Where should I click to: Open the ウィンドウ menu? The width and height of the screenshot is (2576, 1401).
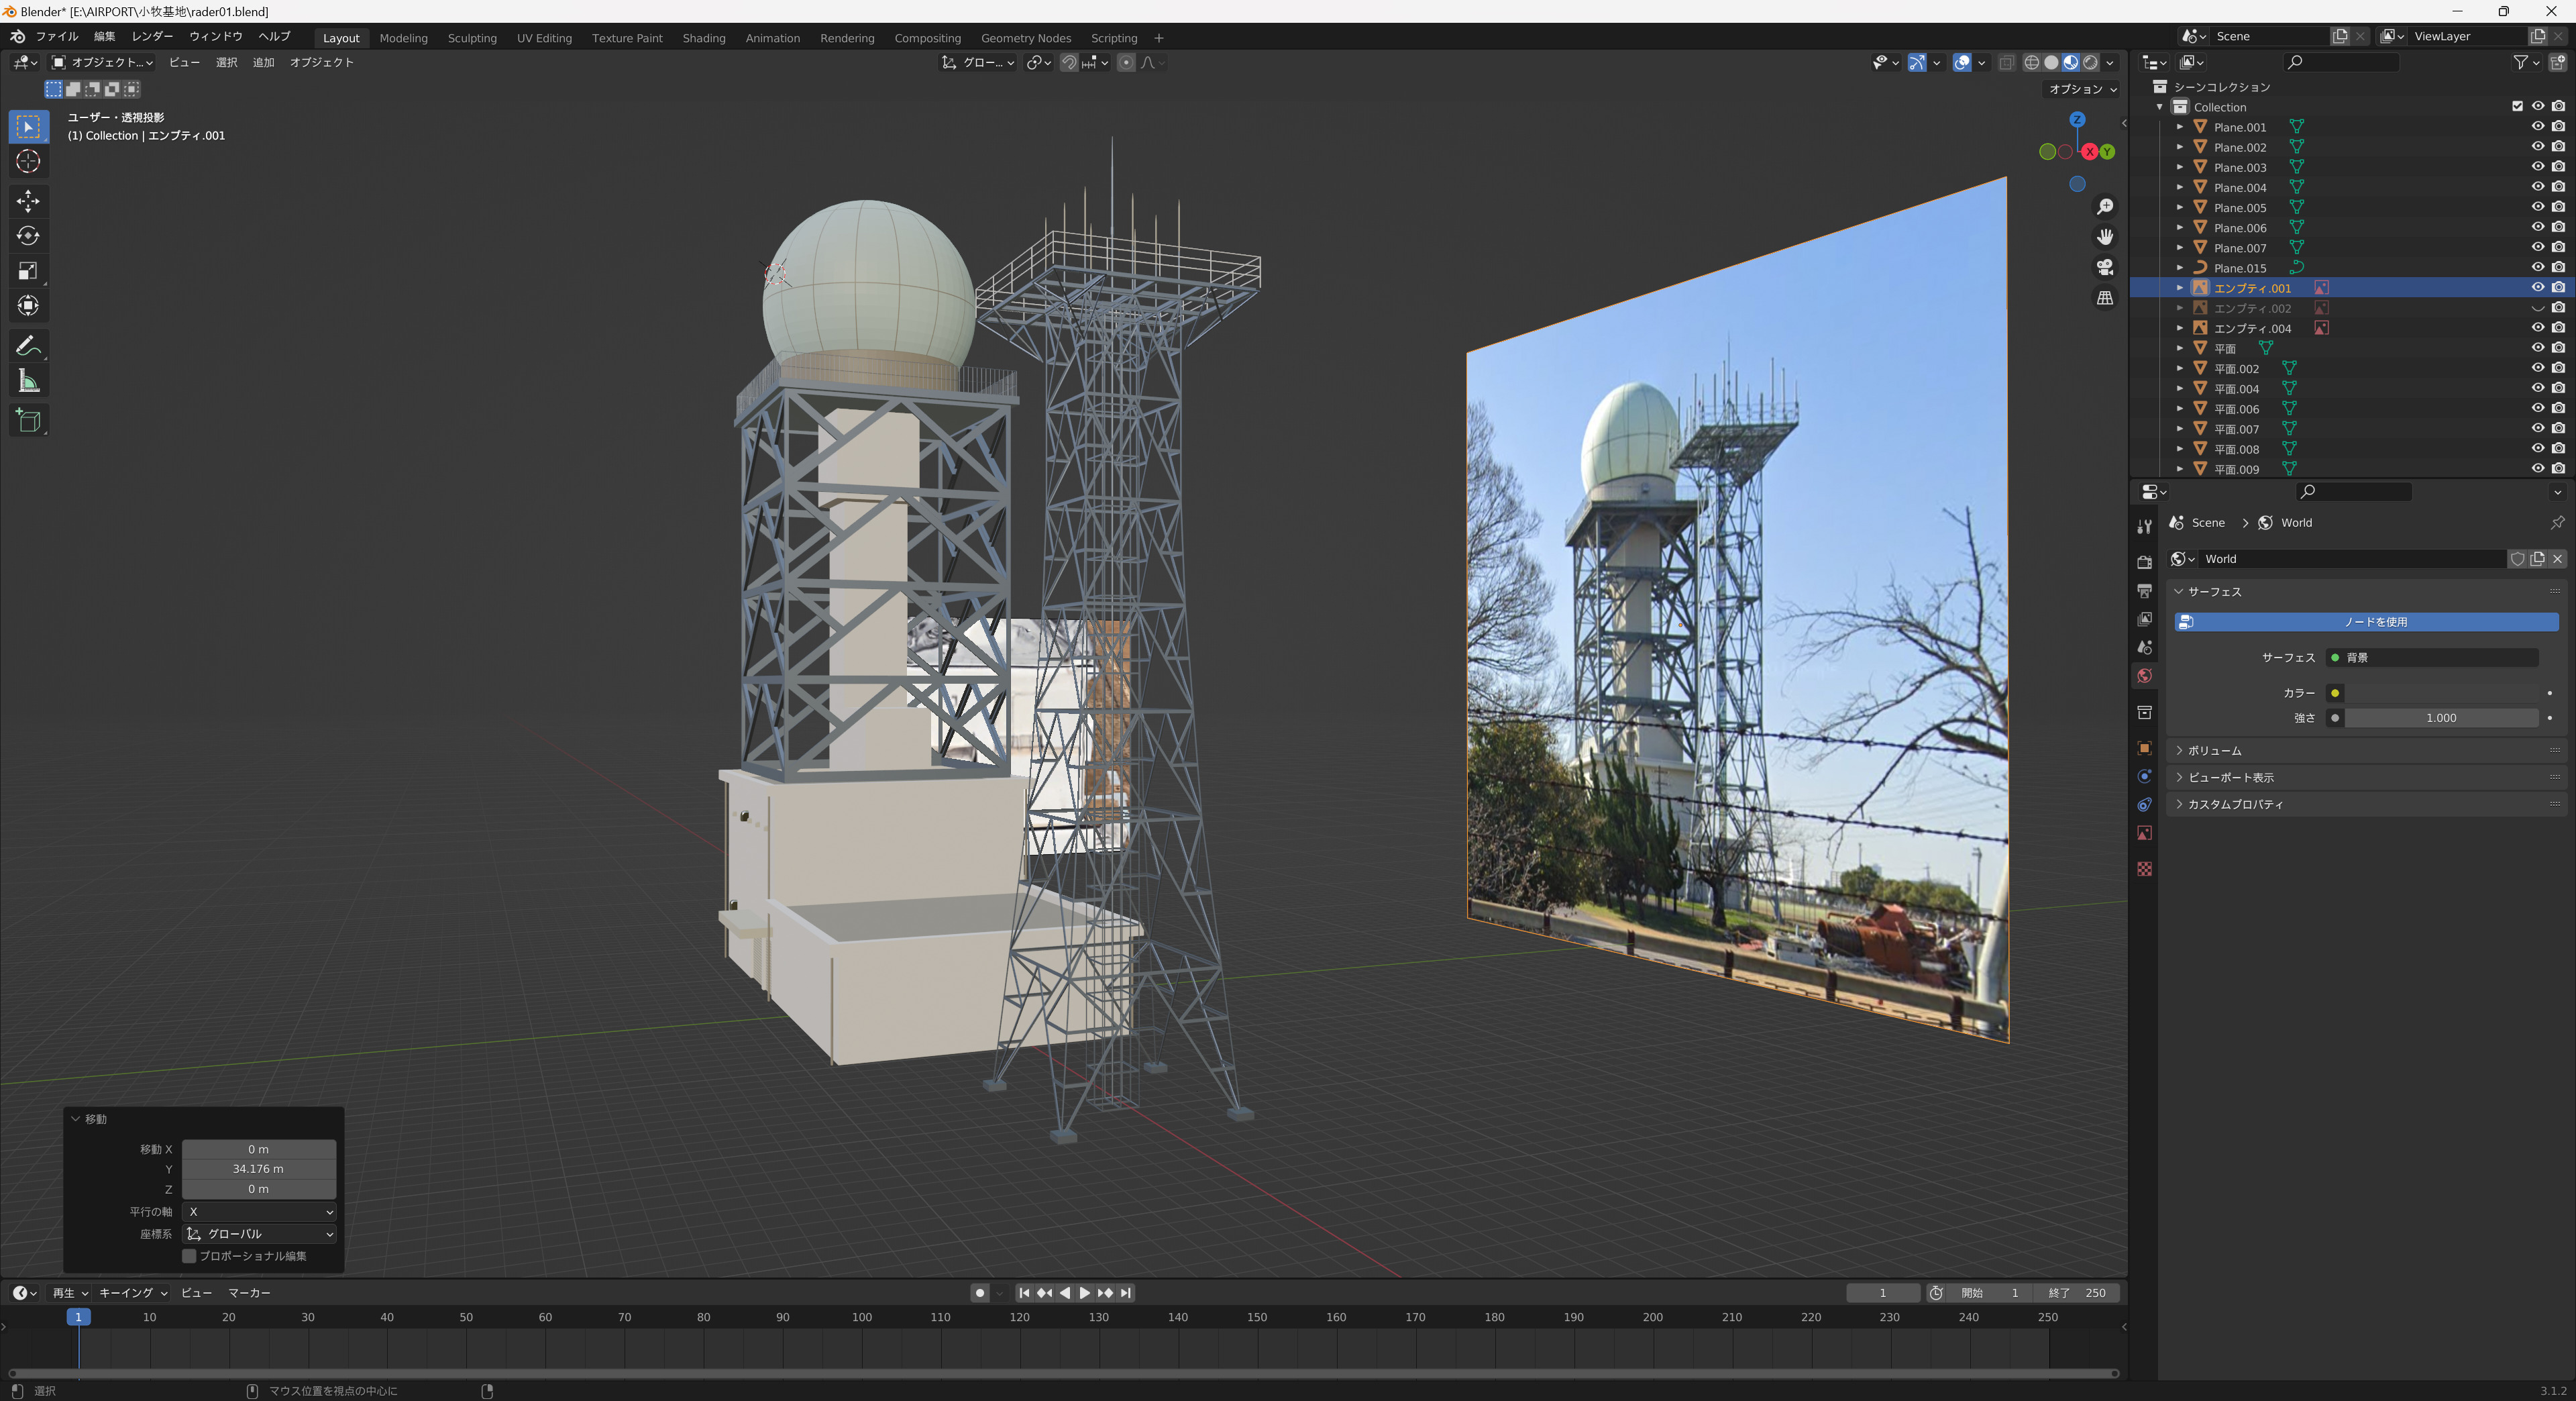click(216, 36)
